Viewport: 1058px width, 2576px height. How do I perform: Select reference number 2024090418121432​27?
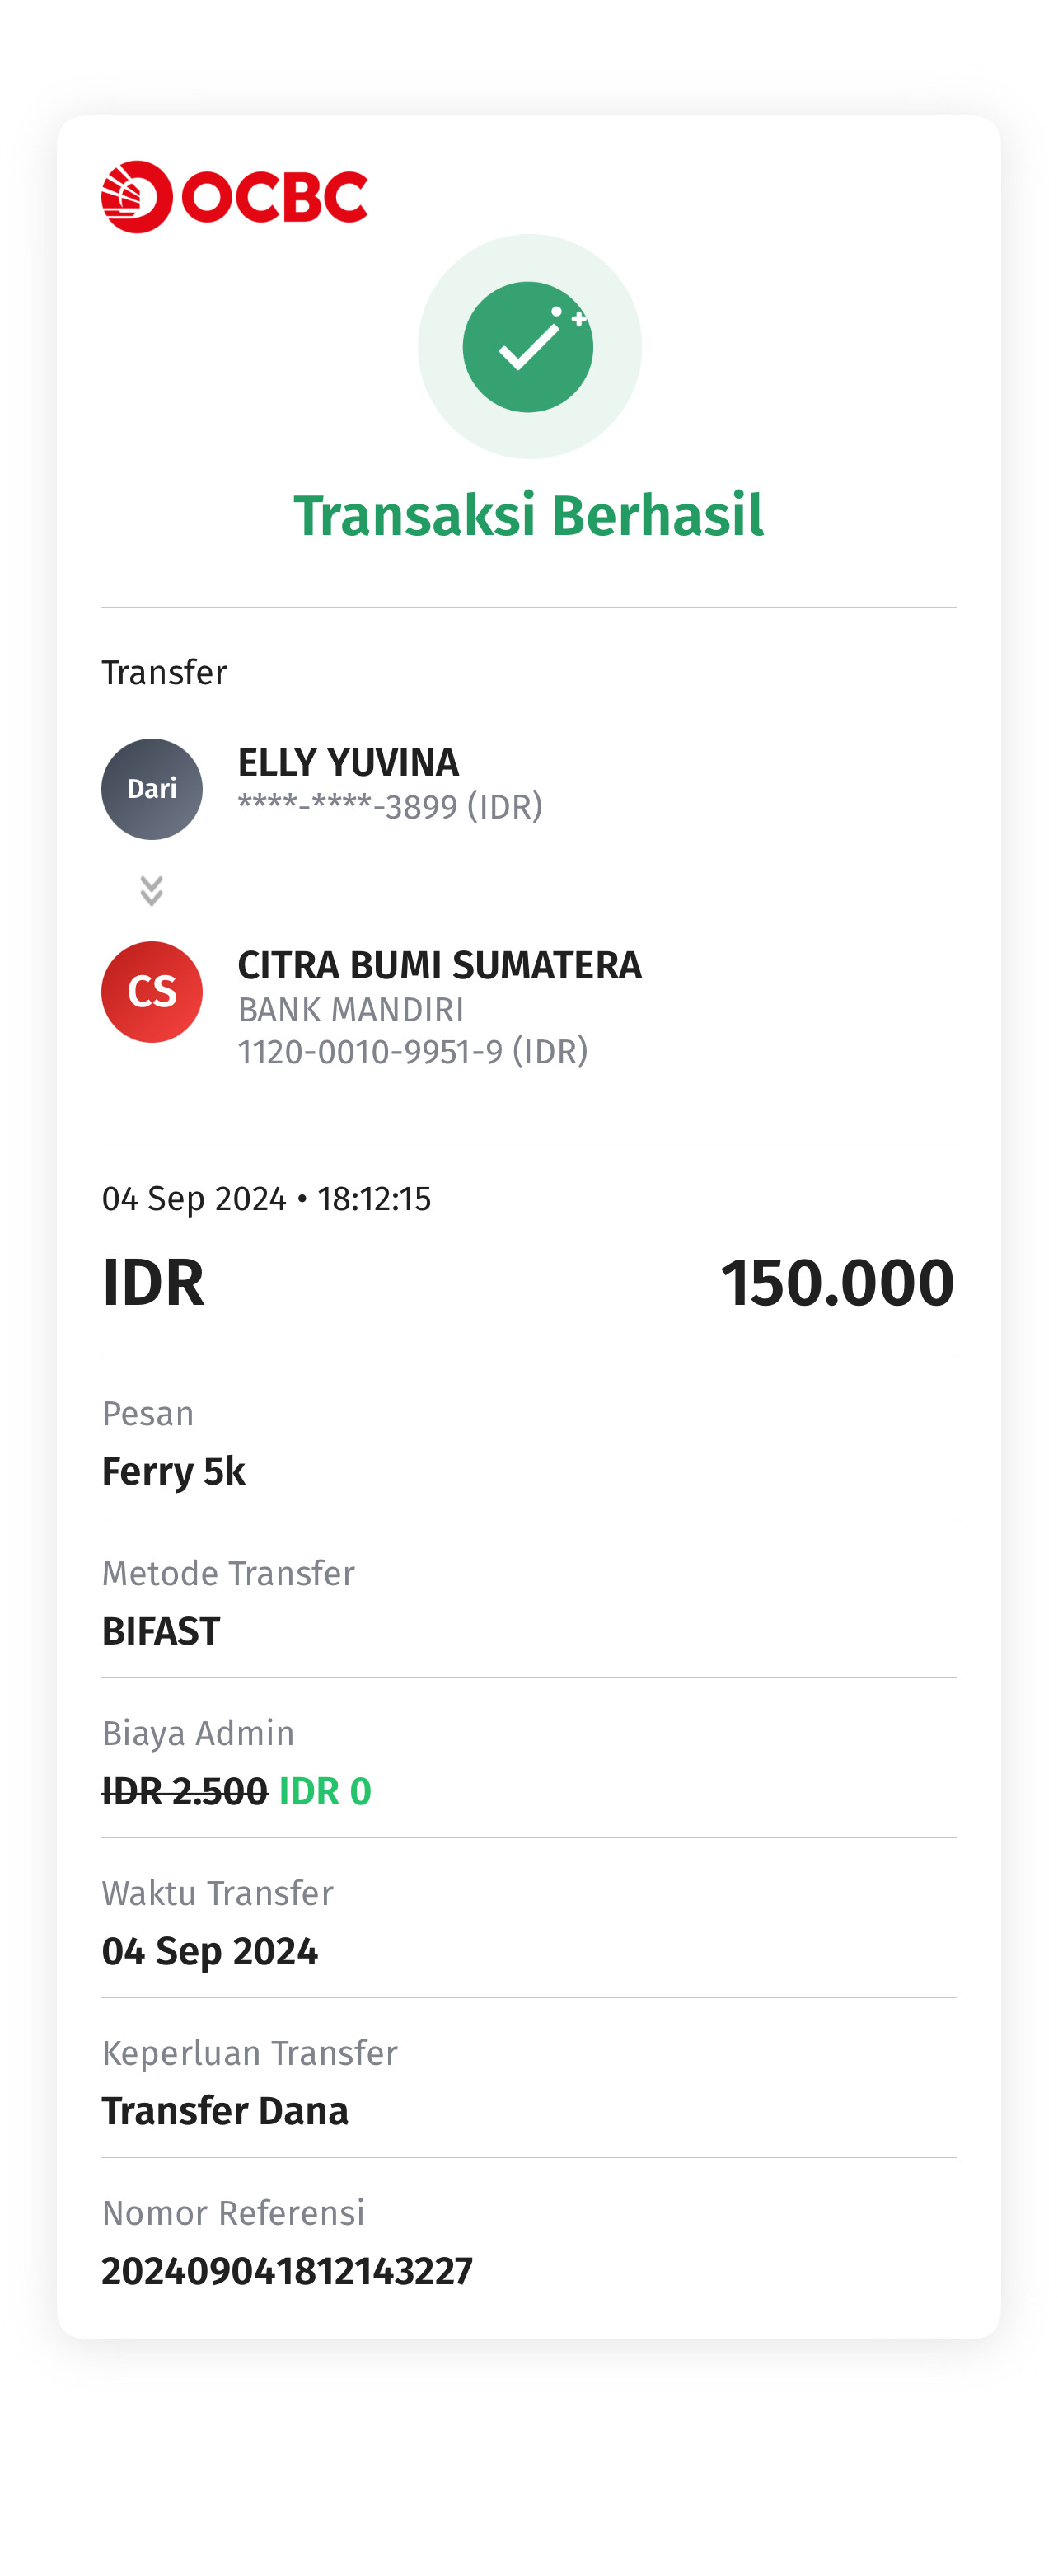[x=287, y=2272]
